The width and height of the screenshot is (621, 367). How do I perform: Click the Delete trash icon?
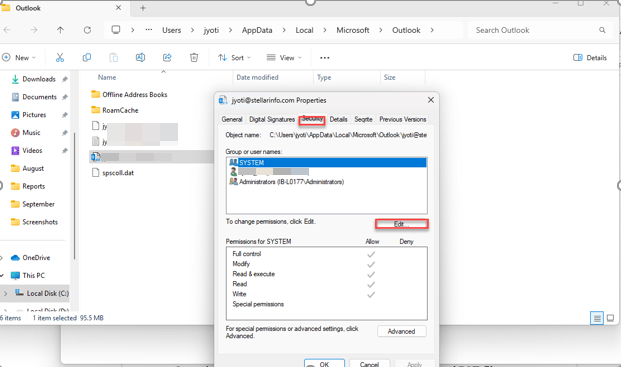[x=194, y=58]
